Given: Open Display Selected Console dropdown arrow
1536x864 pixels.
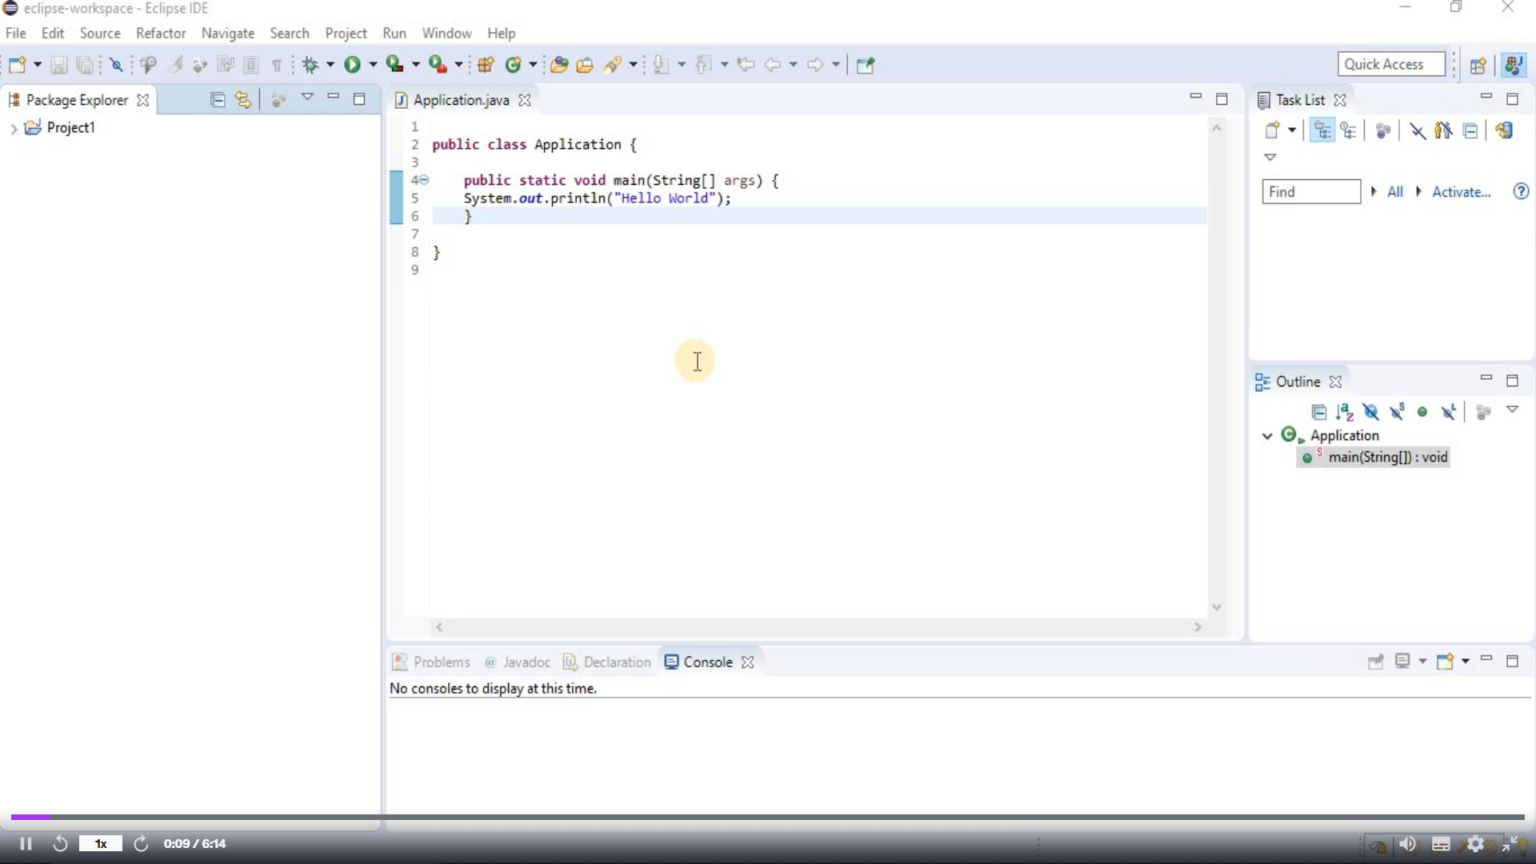Looking at the screenshot, I should [x=1422, y=662].
